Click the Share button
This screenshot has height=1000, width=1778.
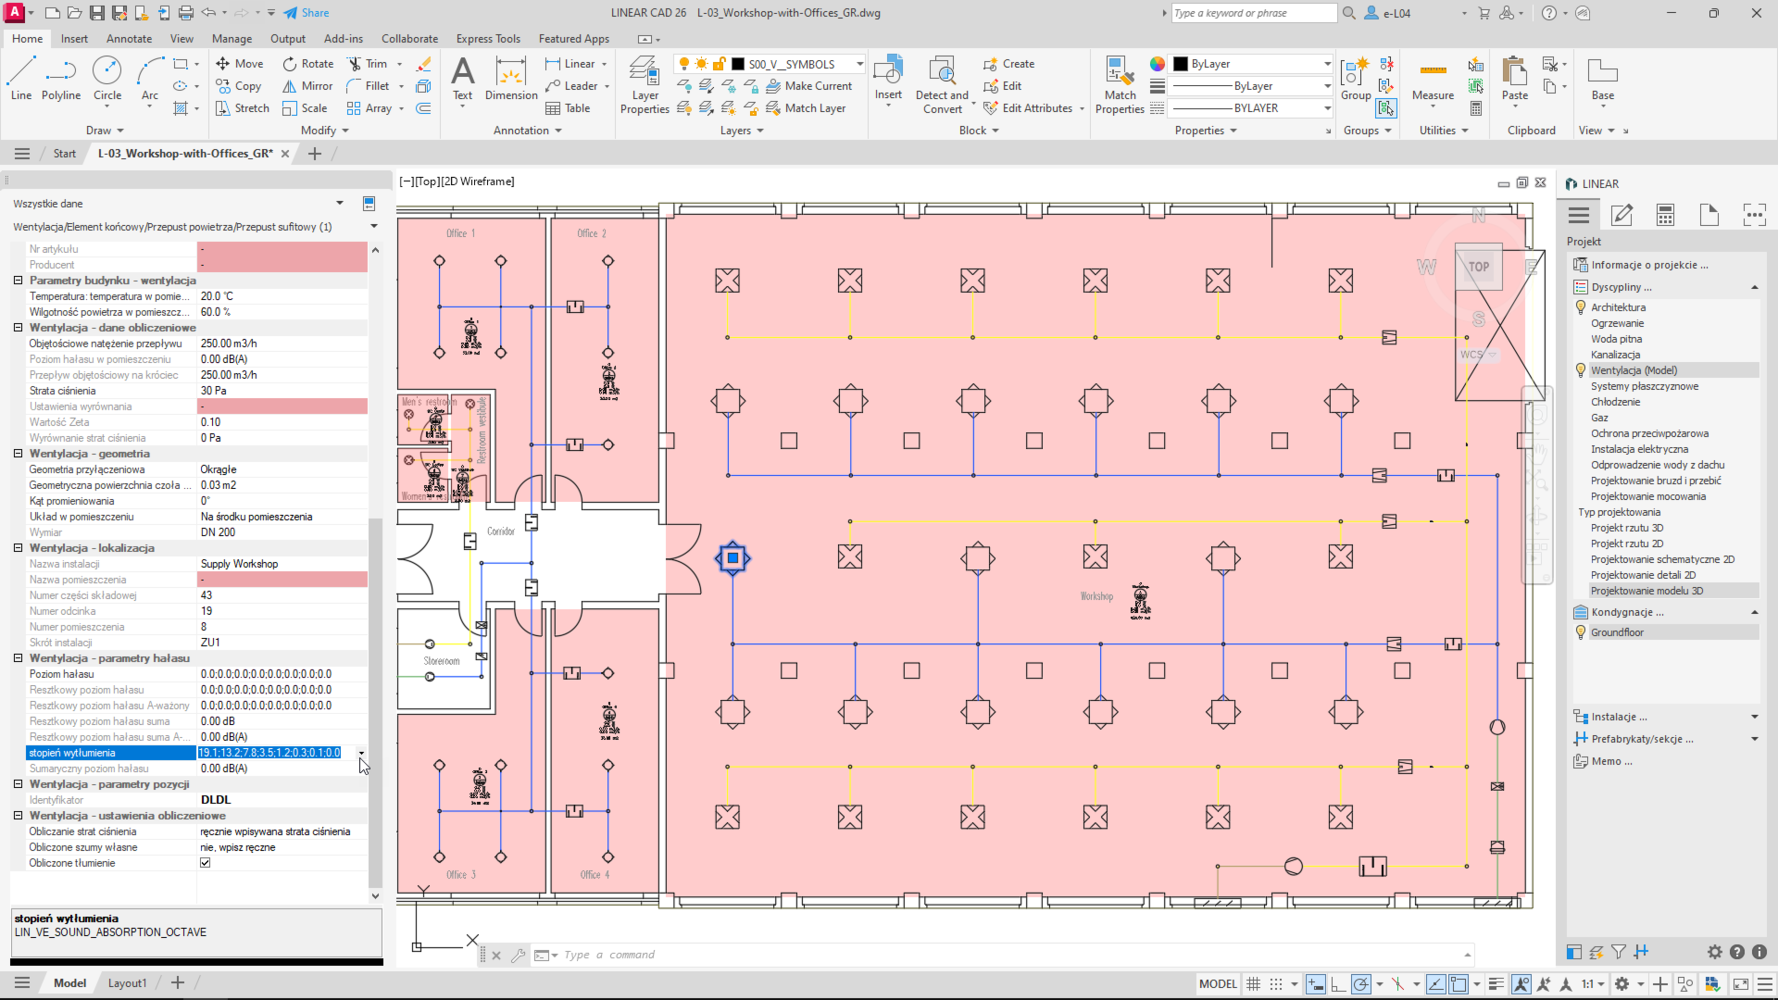coord(306,13)
